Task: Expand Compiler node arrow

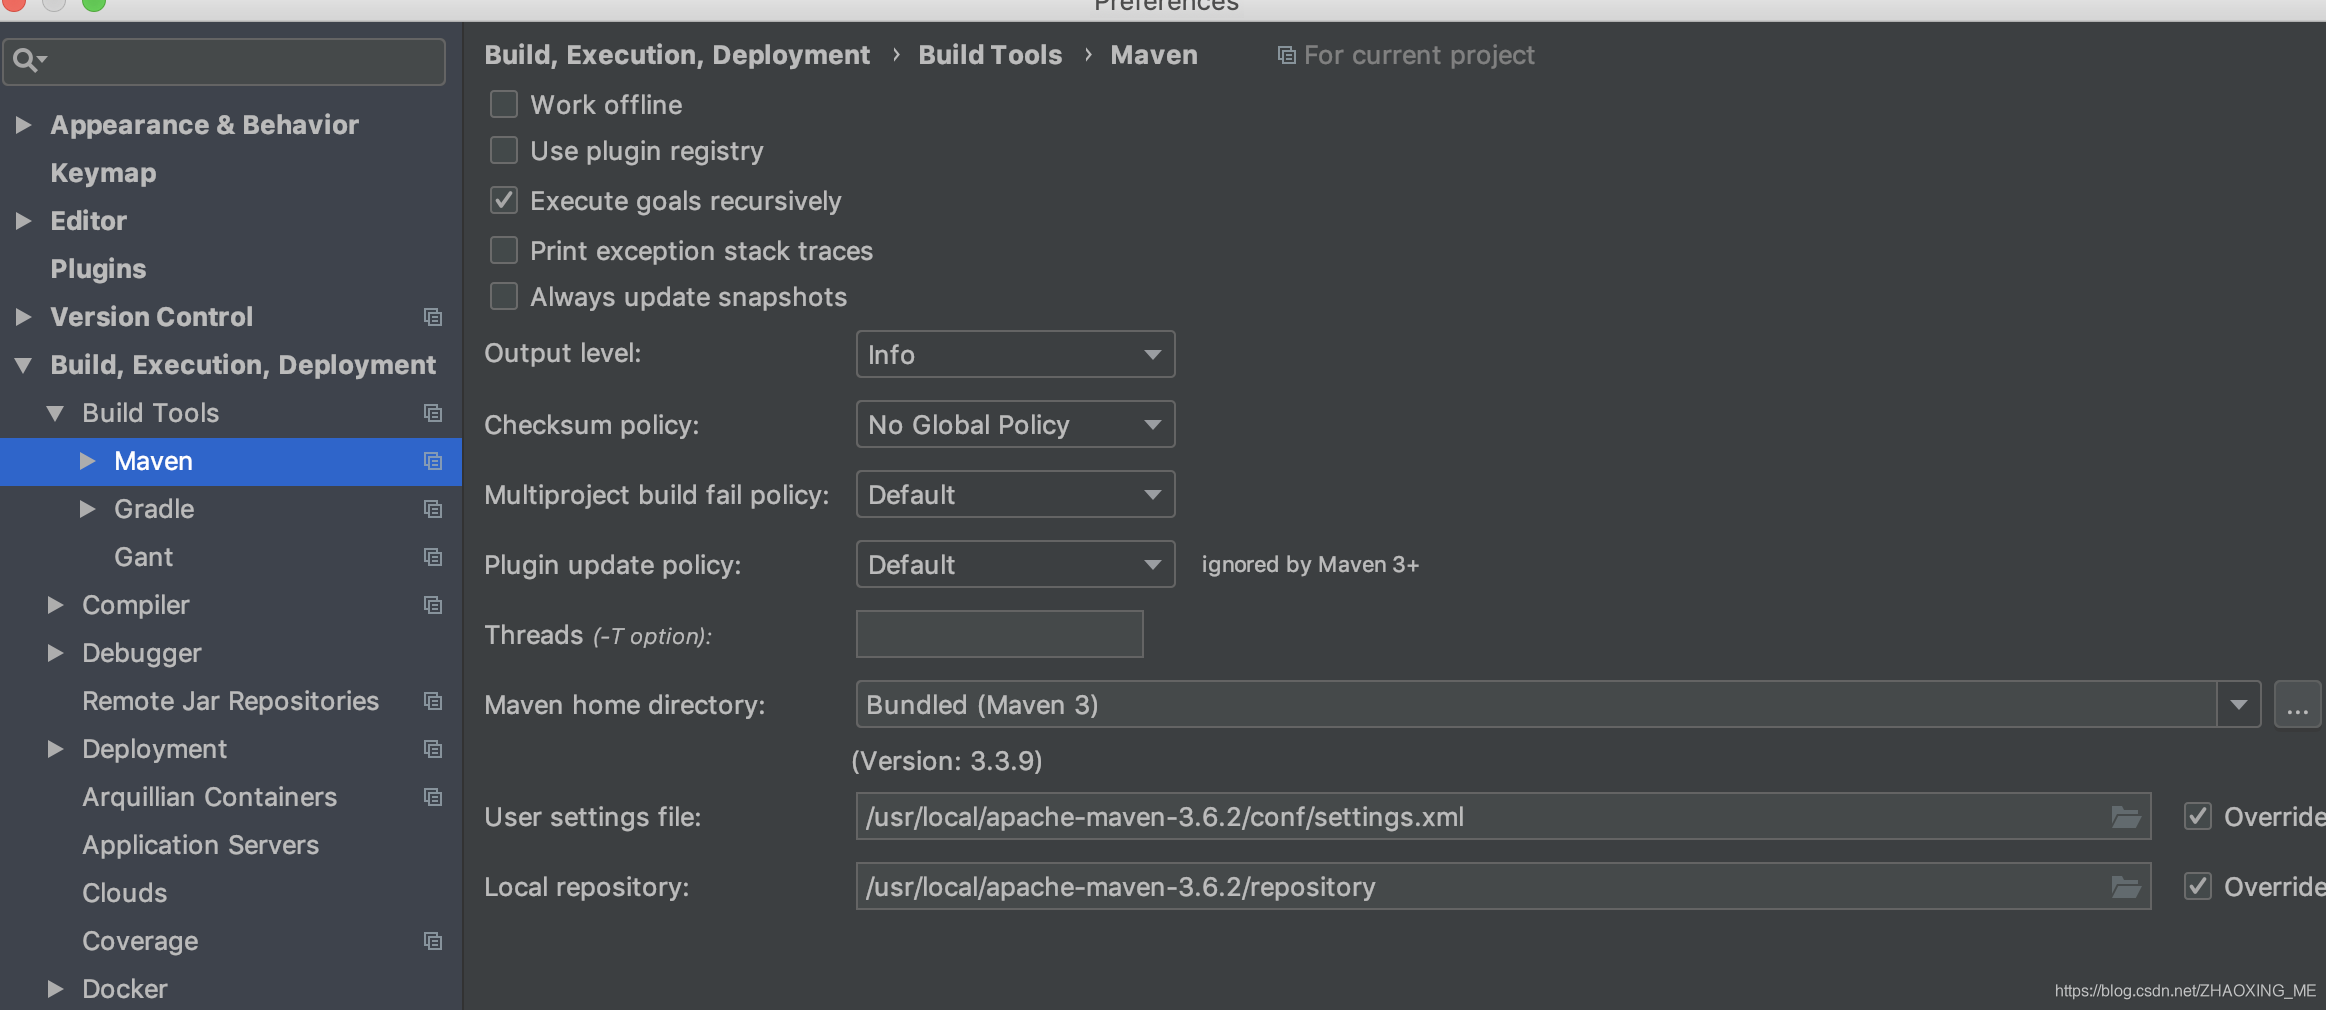Action: [56, 605]
